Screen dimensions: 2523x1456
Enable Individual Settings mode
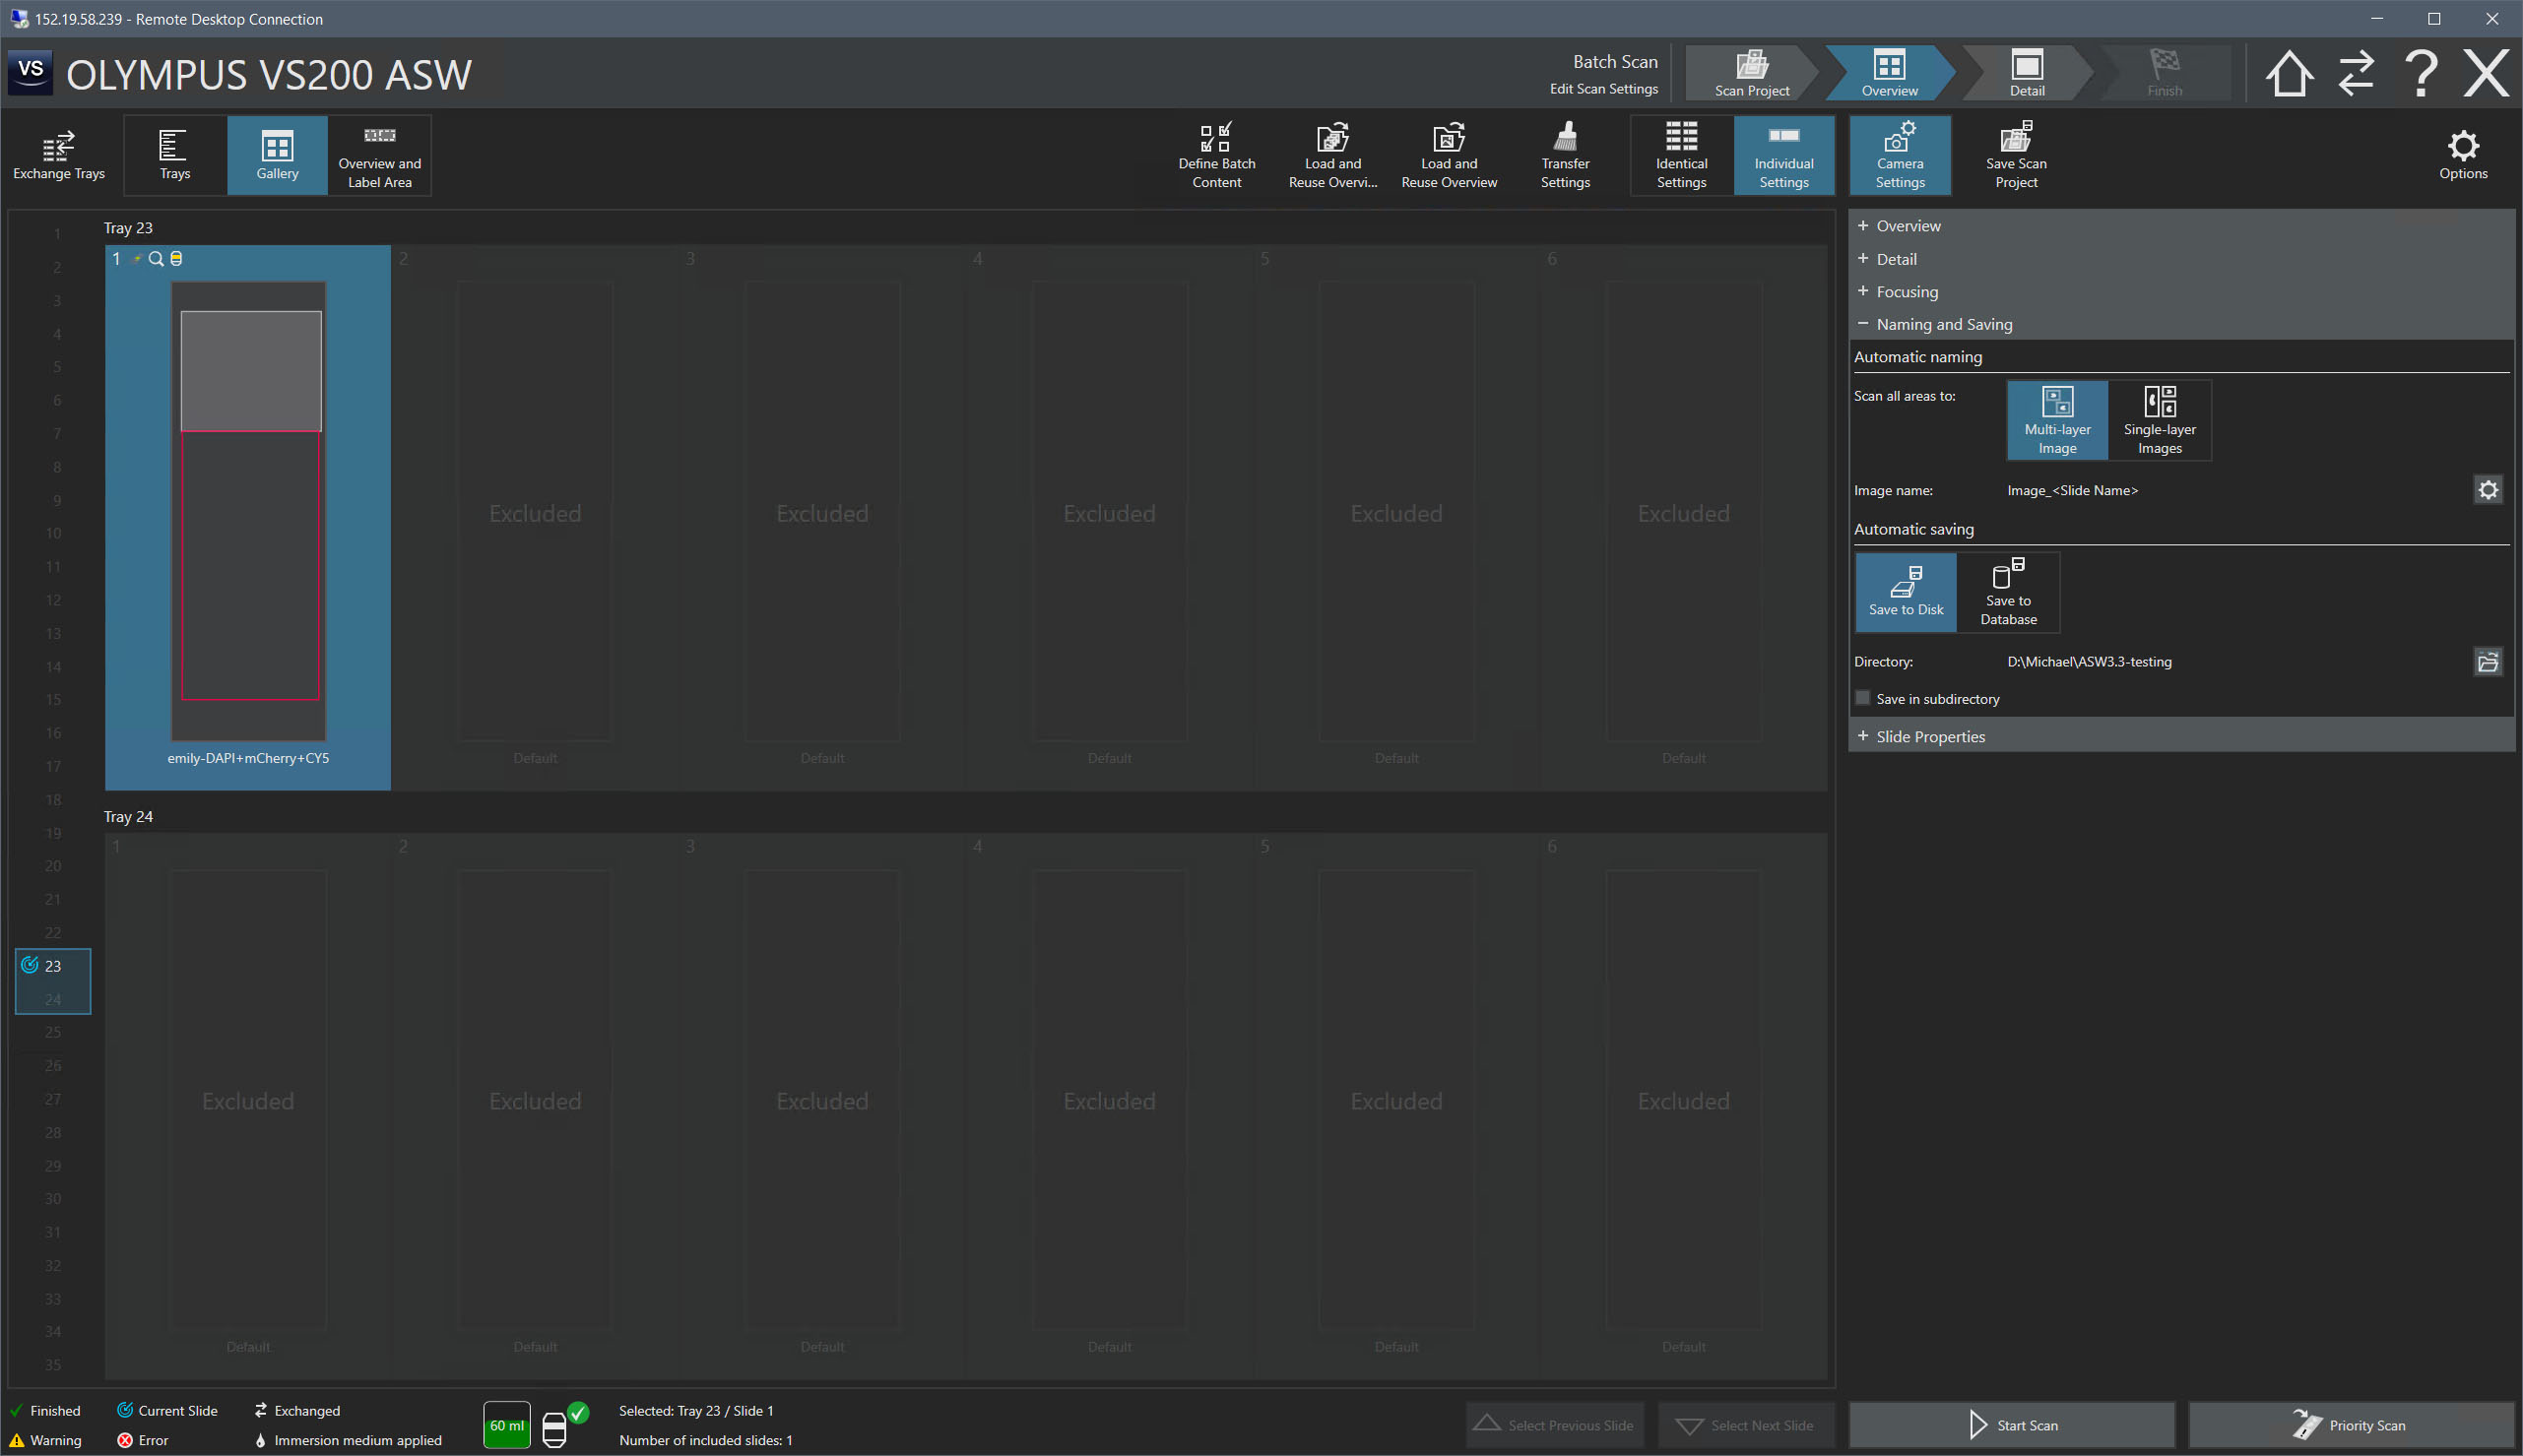point(1783,155)
